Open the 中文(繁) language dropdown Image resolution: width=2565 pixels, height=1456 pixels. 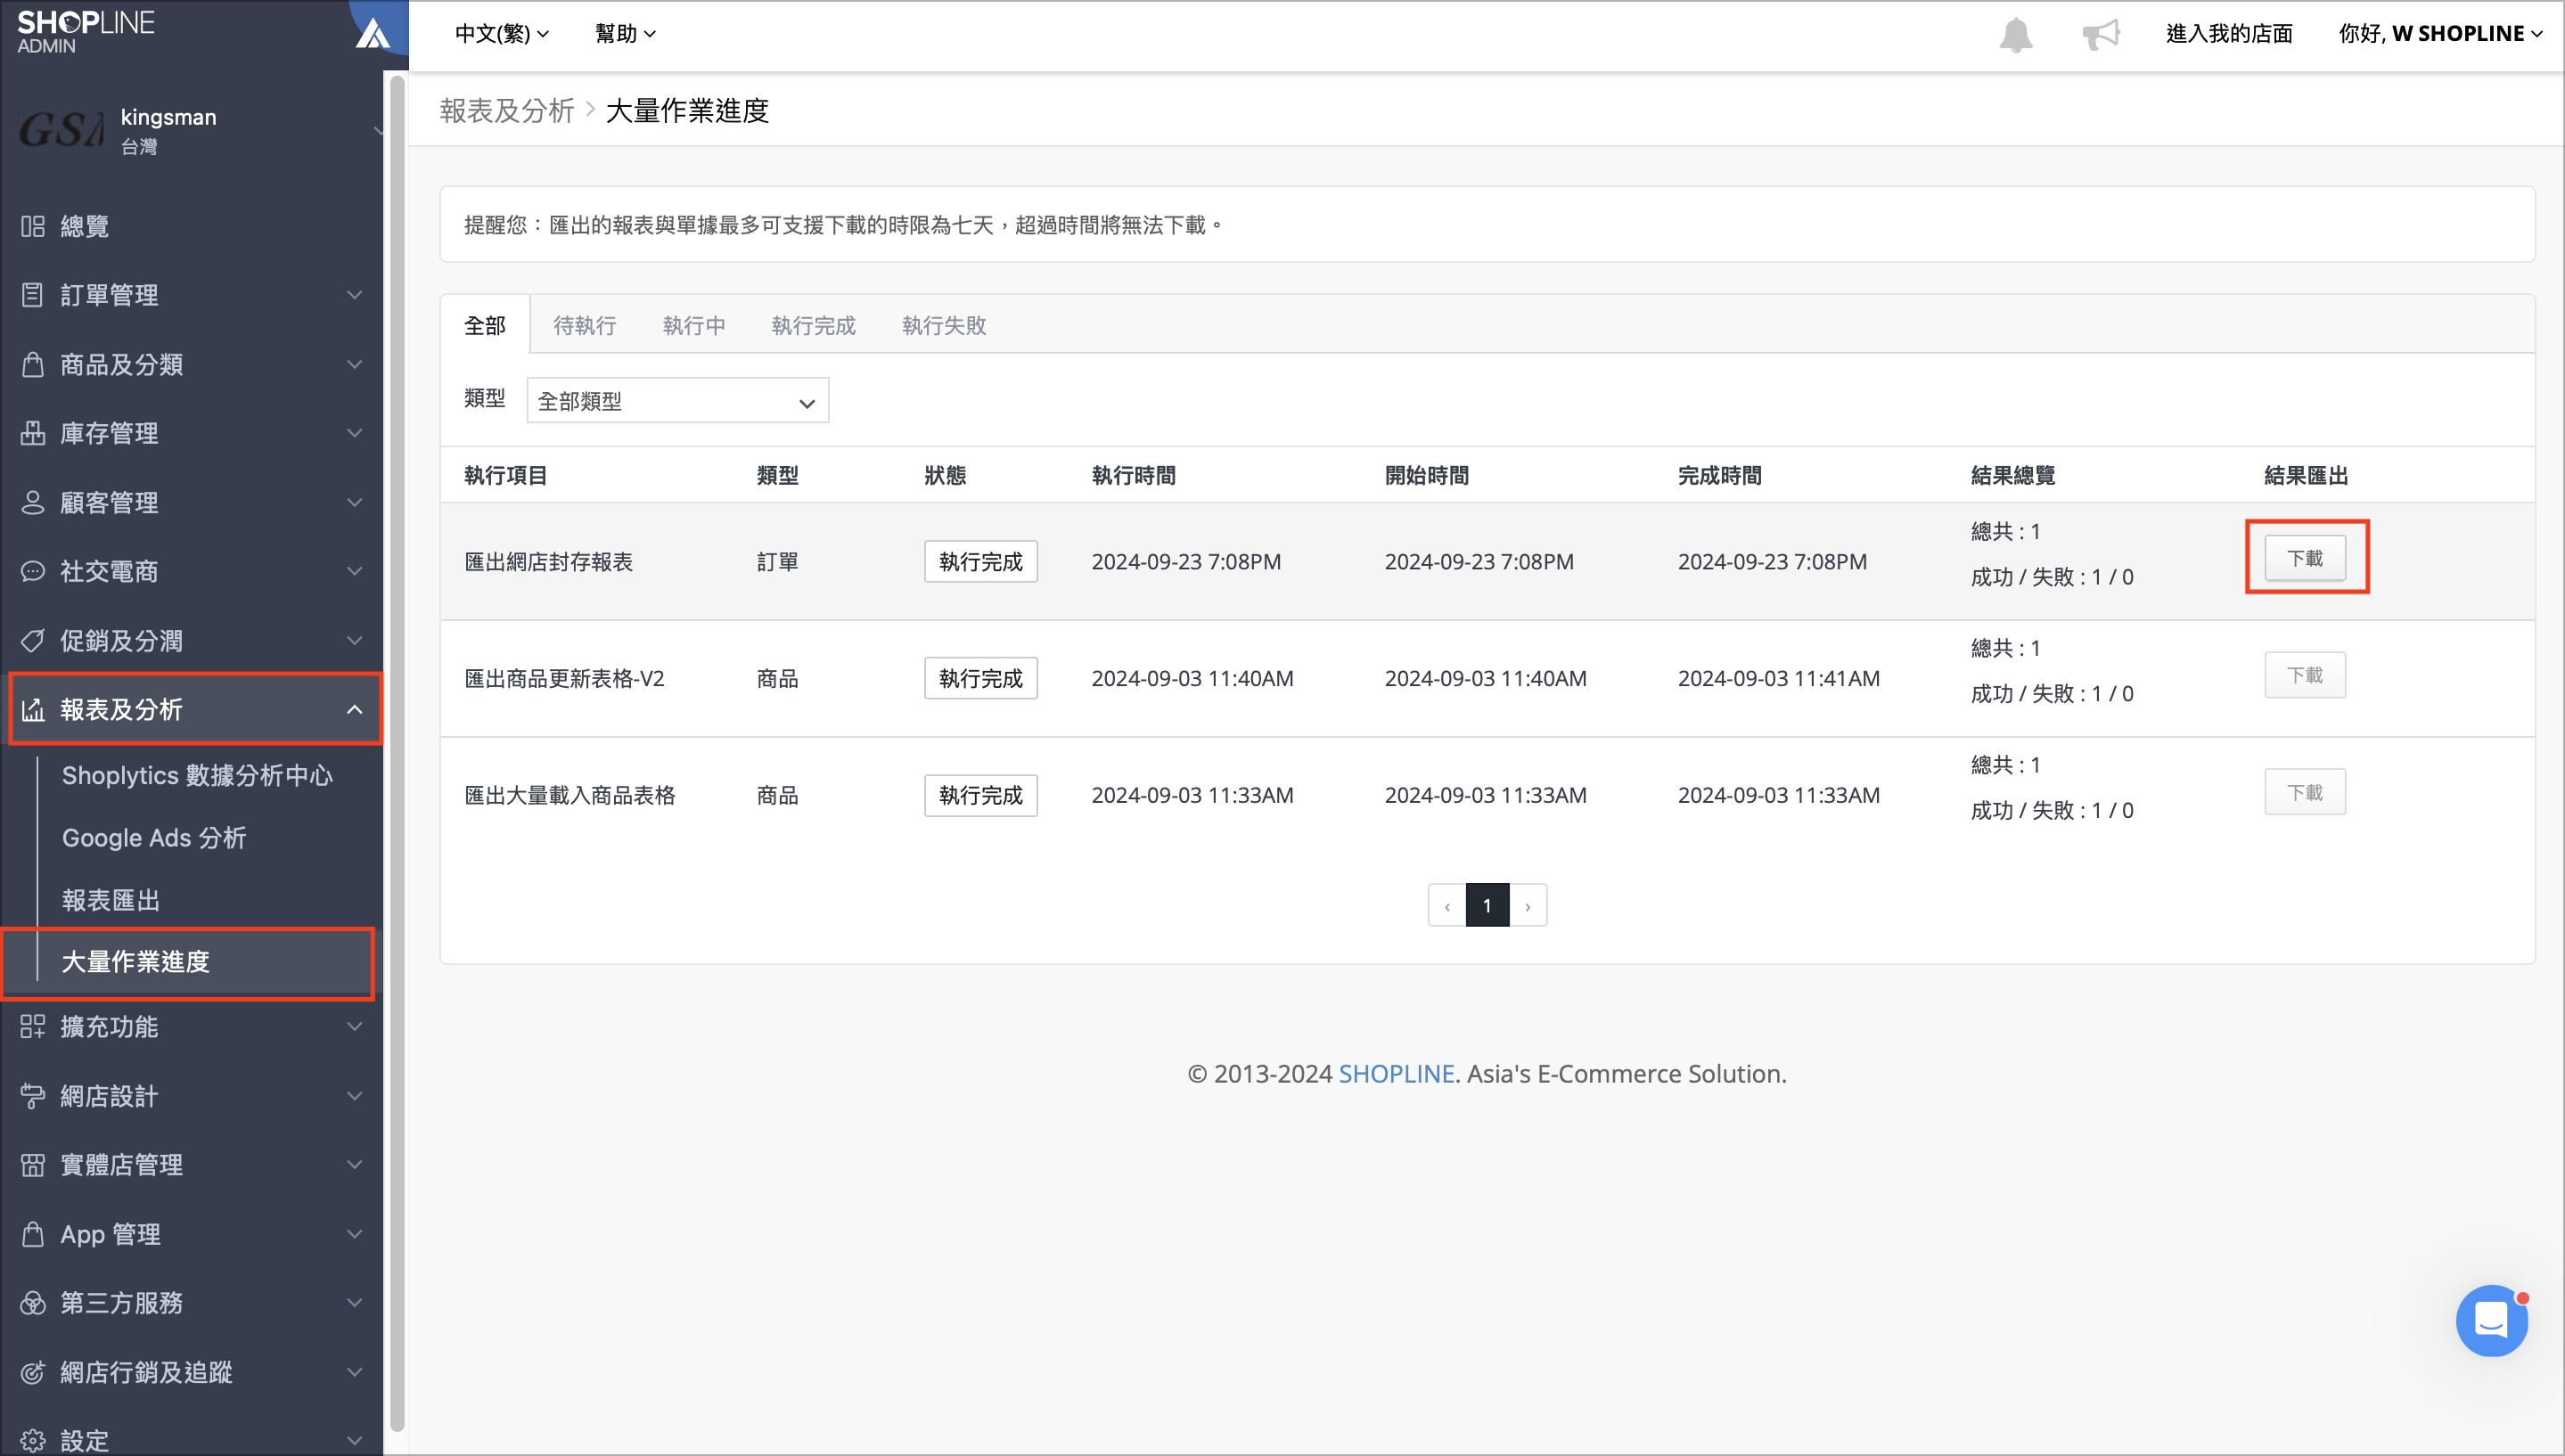(x=502, y=34)
